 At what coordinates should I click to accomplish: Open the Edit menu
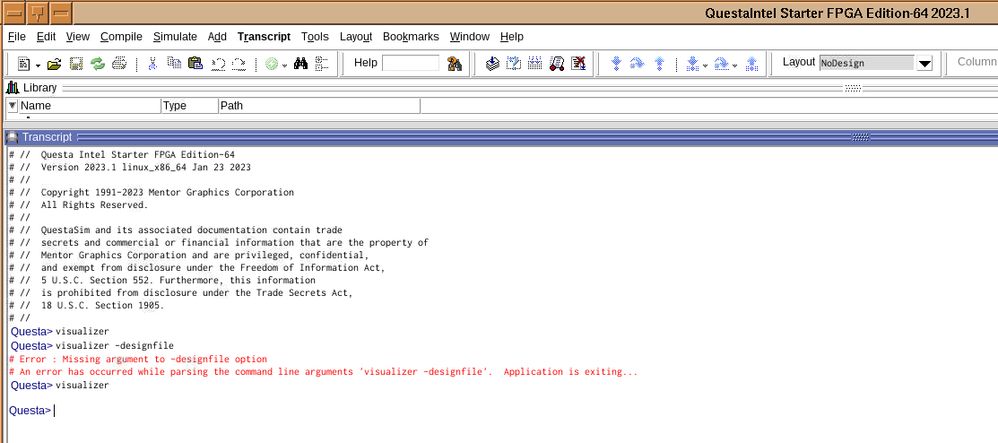pyautogui.click(x=46, y=36)
